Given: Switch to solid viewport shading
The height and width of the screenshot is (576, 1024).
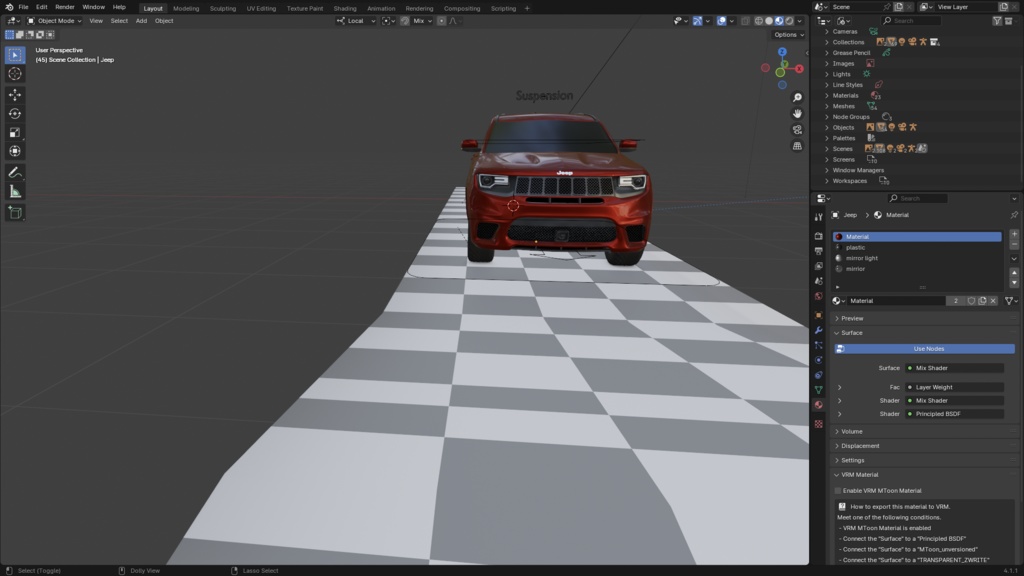Looking at the screenshot, I should [769, 21].
